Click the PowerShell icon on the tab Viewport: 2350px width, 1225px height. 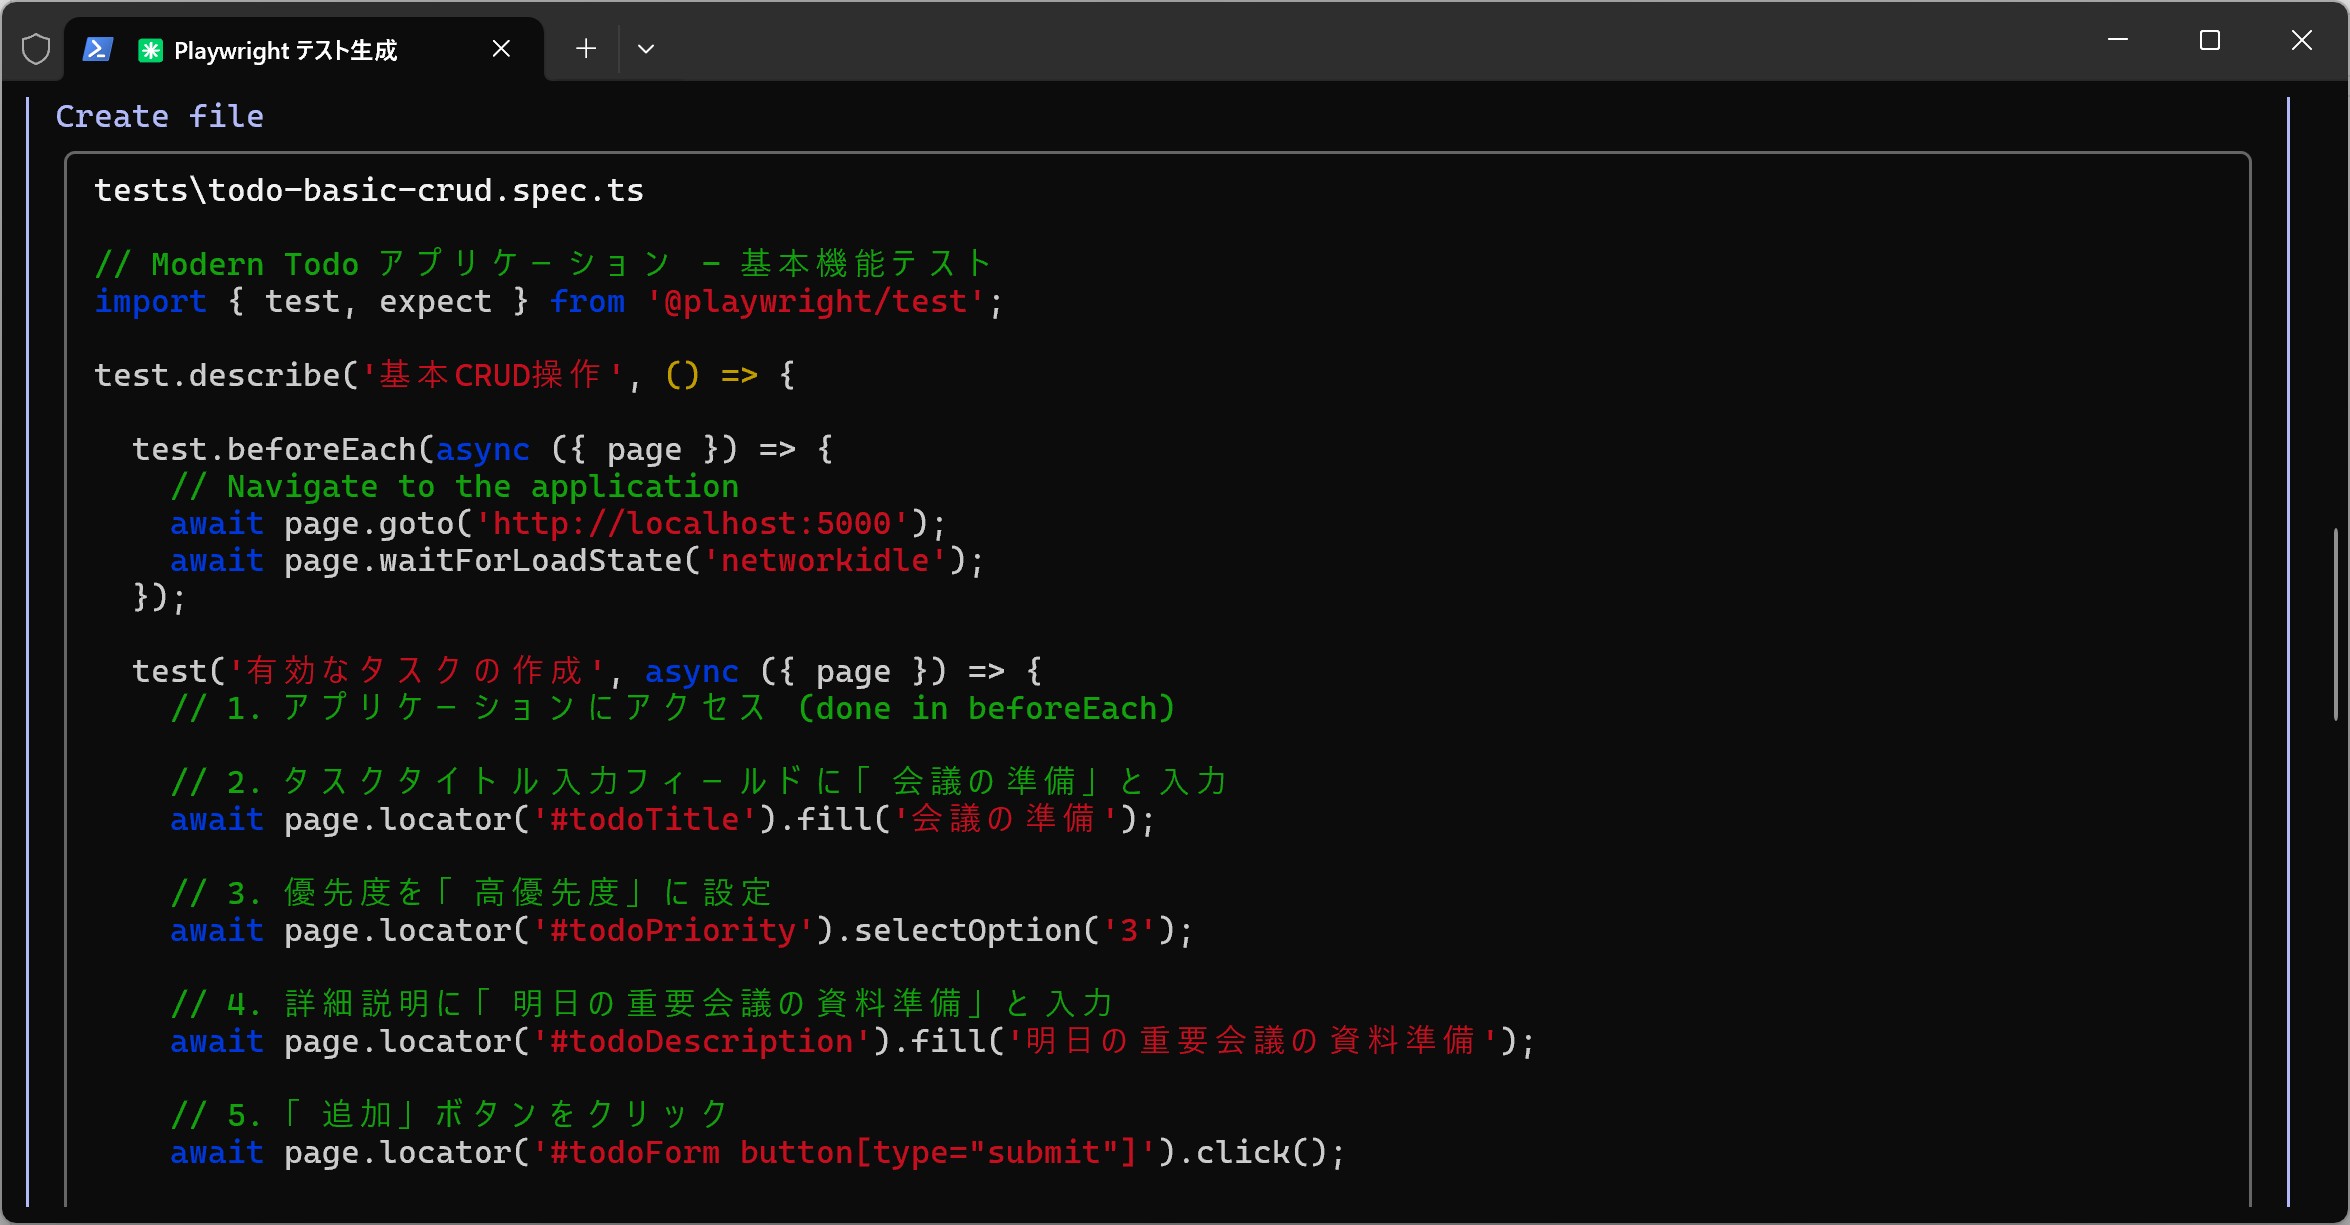[98, 49]
